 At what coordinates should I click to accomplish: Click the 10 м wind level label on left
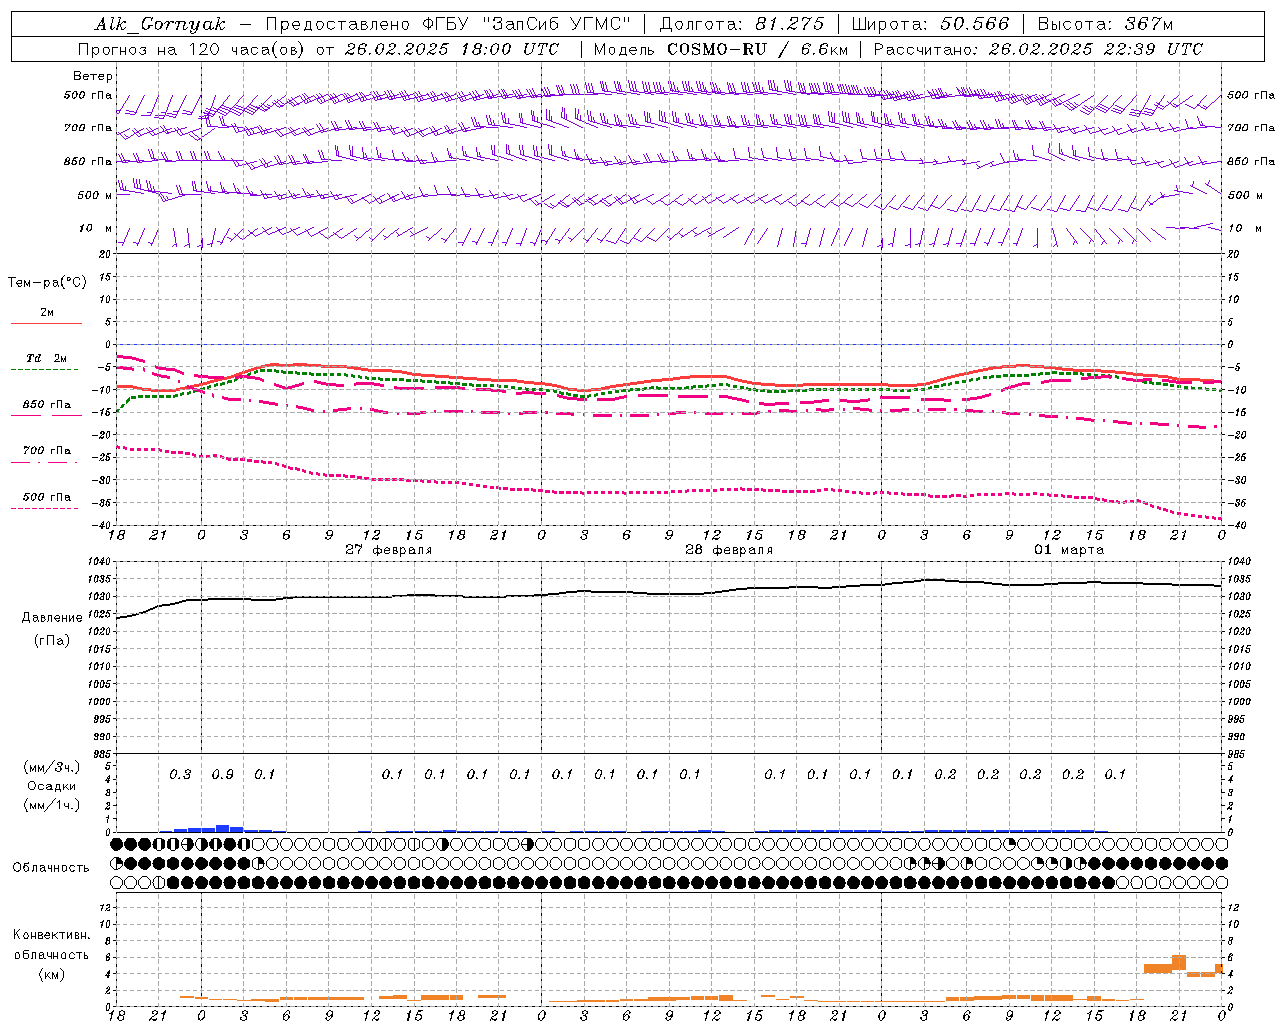tap(95, 229)
